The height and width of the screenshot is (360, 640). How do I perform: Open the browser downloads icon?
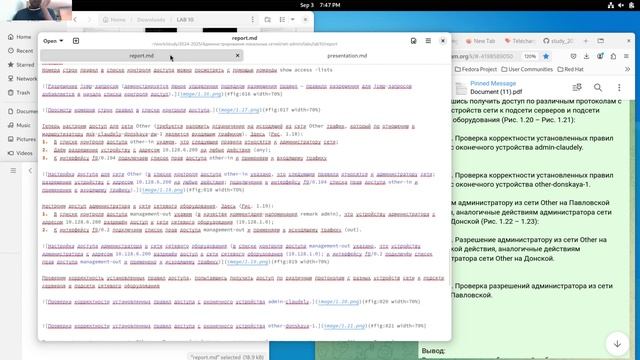(x=587, y=56)
